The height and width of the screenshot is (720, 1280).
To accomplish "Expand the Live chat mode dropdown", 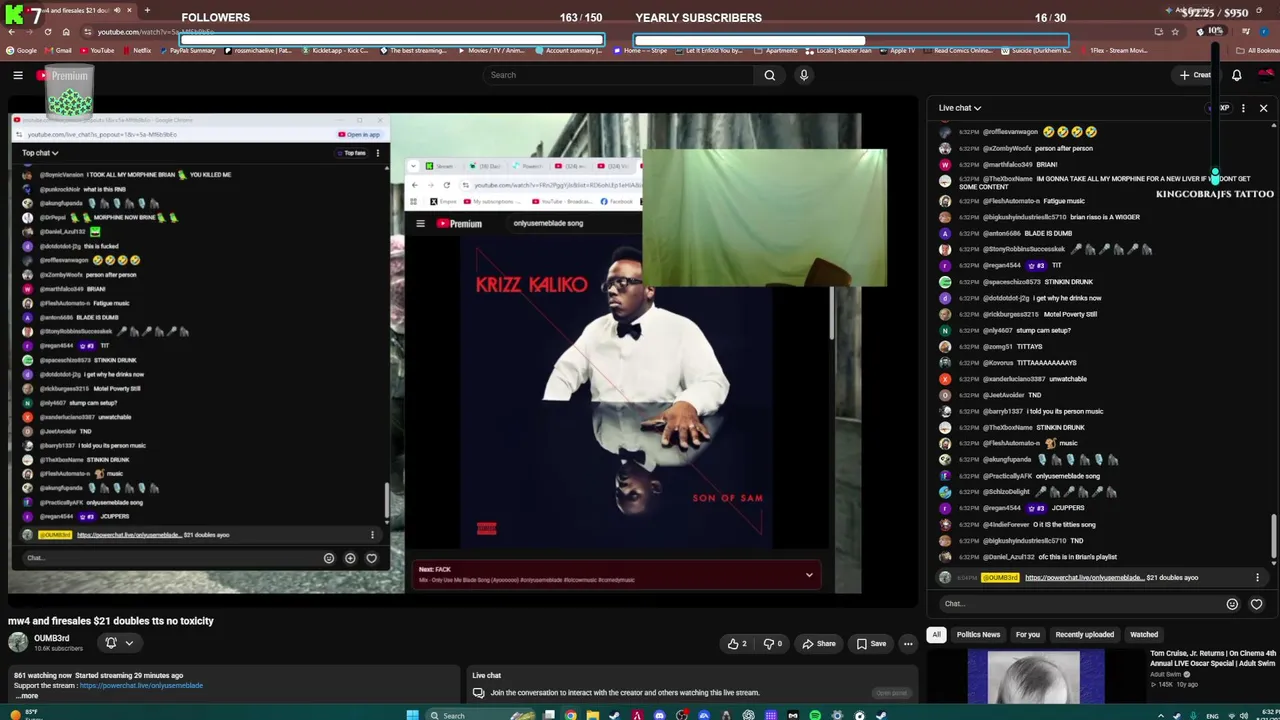I will pyautogui.click(x=960, y=108).
